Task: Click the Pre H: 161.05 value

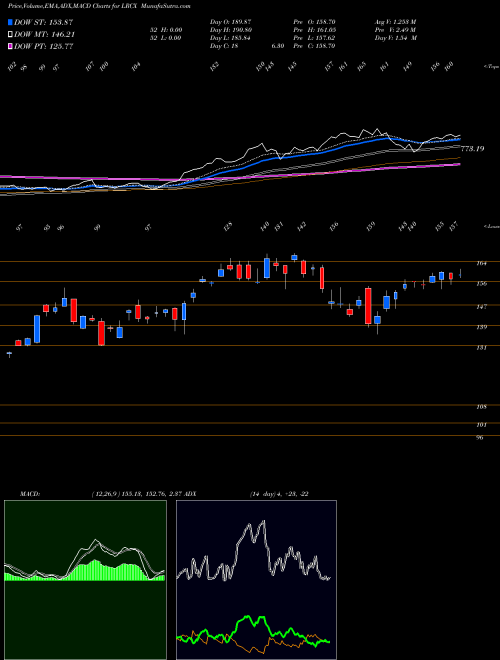Action: click(x=316, y=30)
